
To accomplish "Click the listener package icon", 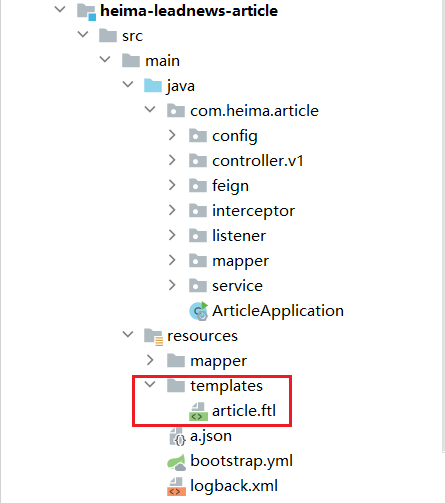I will tap(198, 236).
